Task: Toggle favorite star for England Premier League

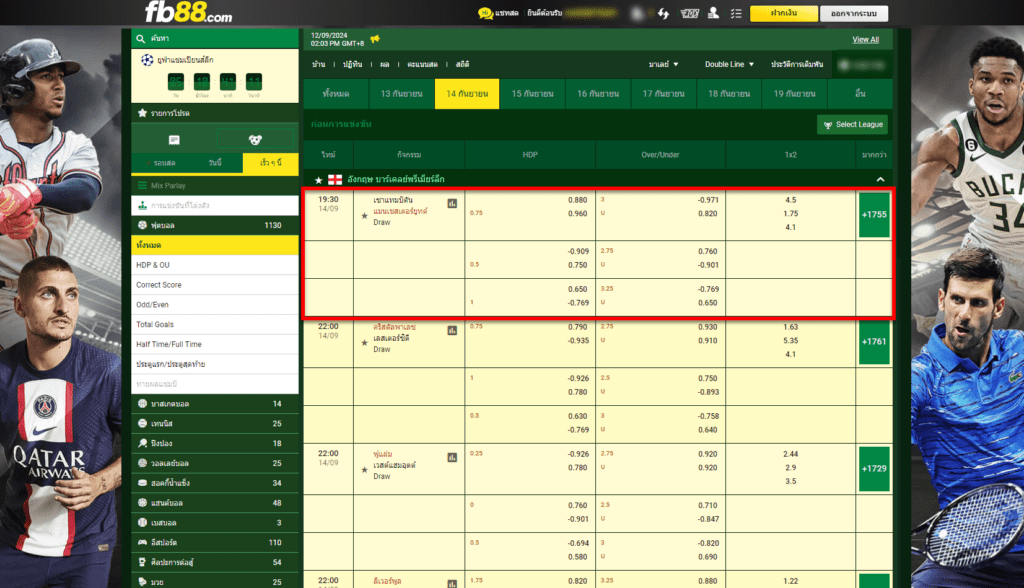Action: 318,180
